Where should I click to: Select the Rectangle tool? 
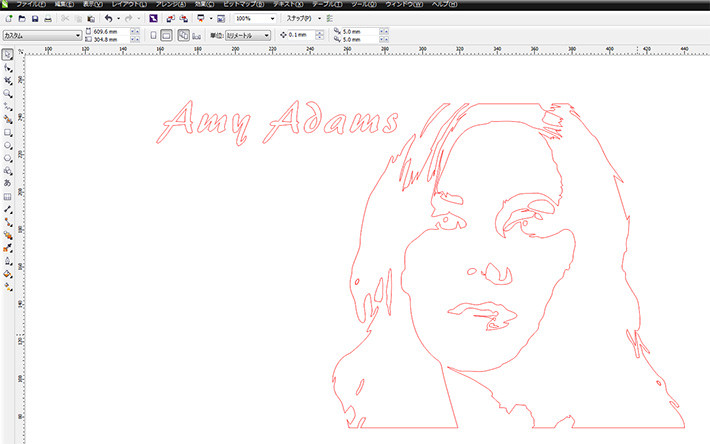[x=8, y=133]
